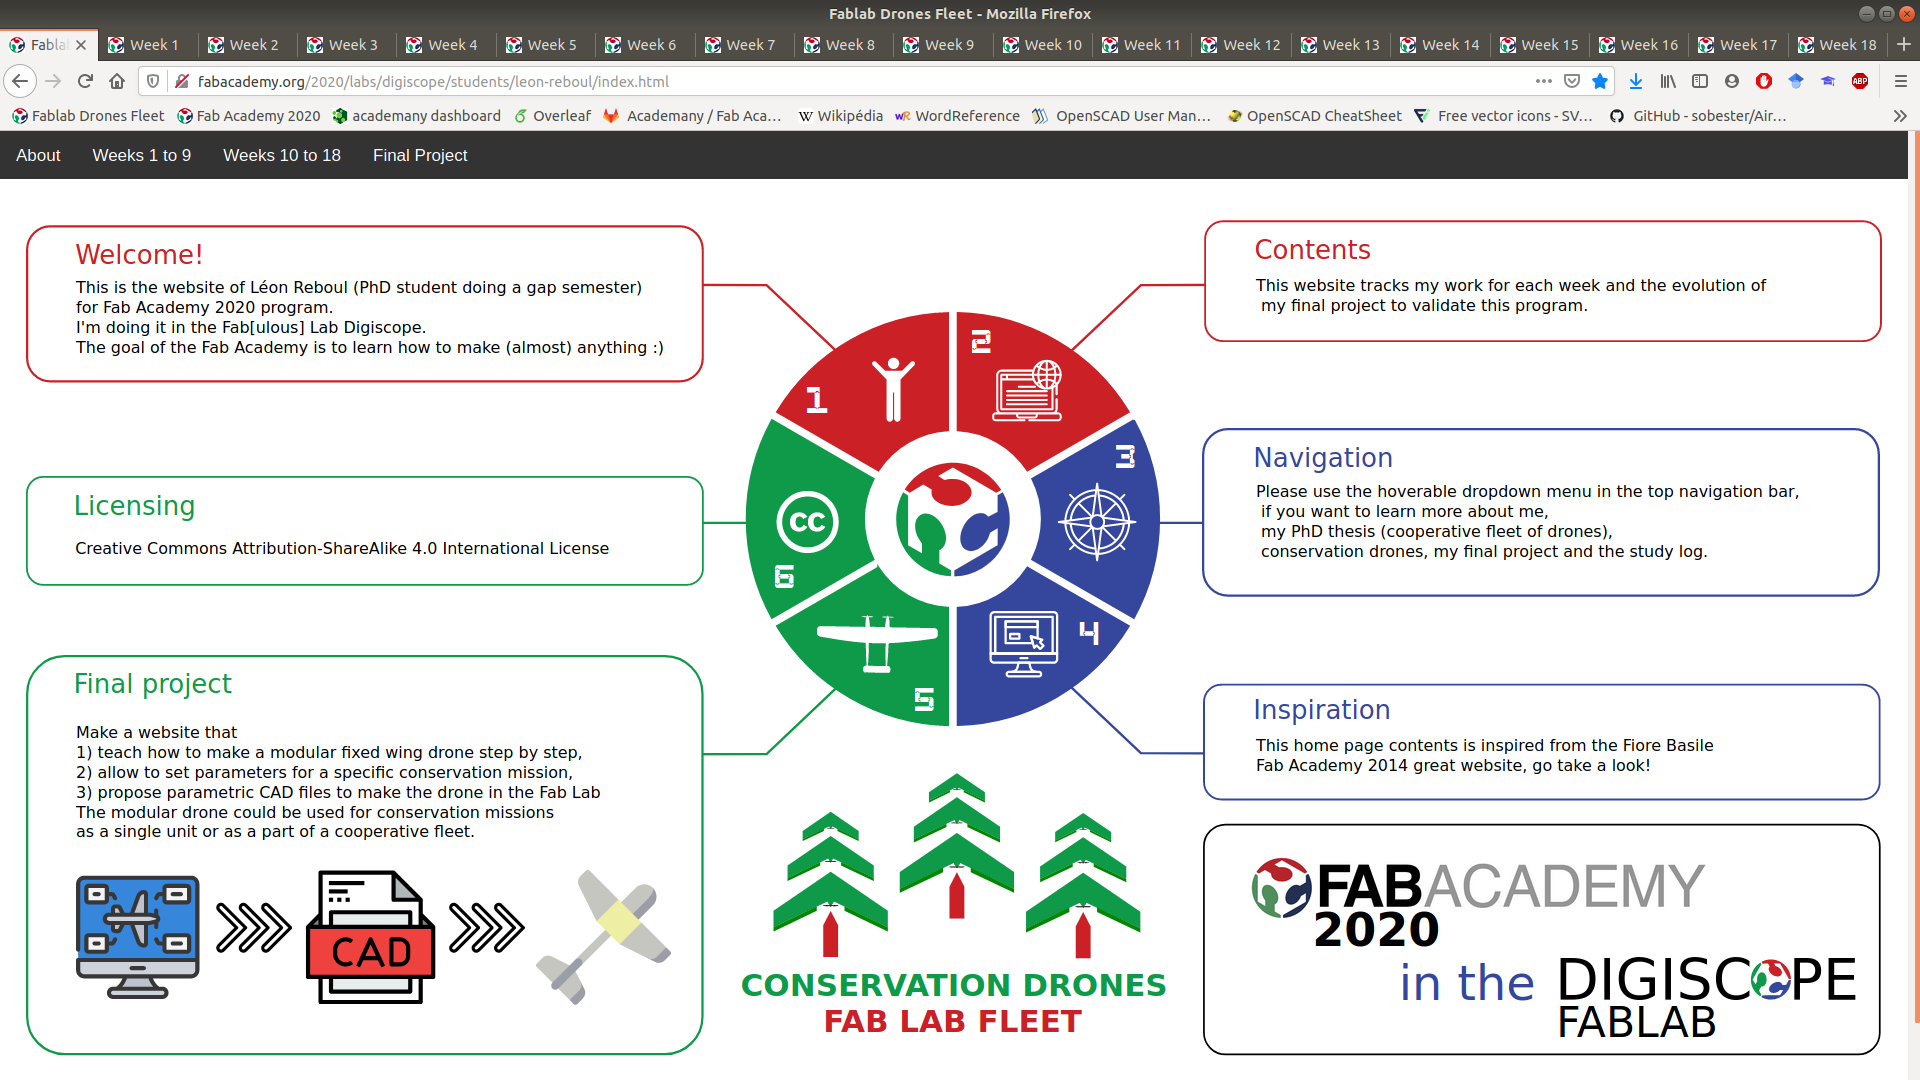Click the Adblock Plus ABP icon
This screenshot has height=1080, width=1920.
click(1860, 81)
